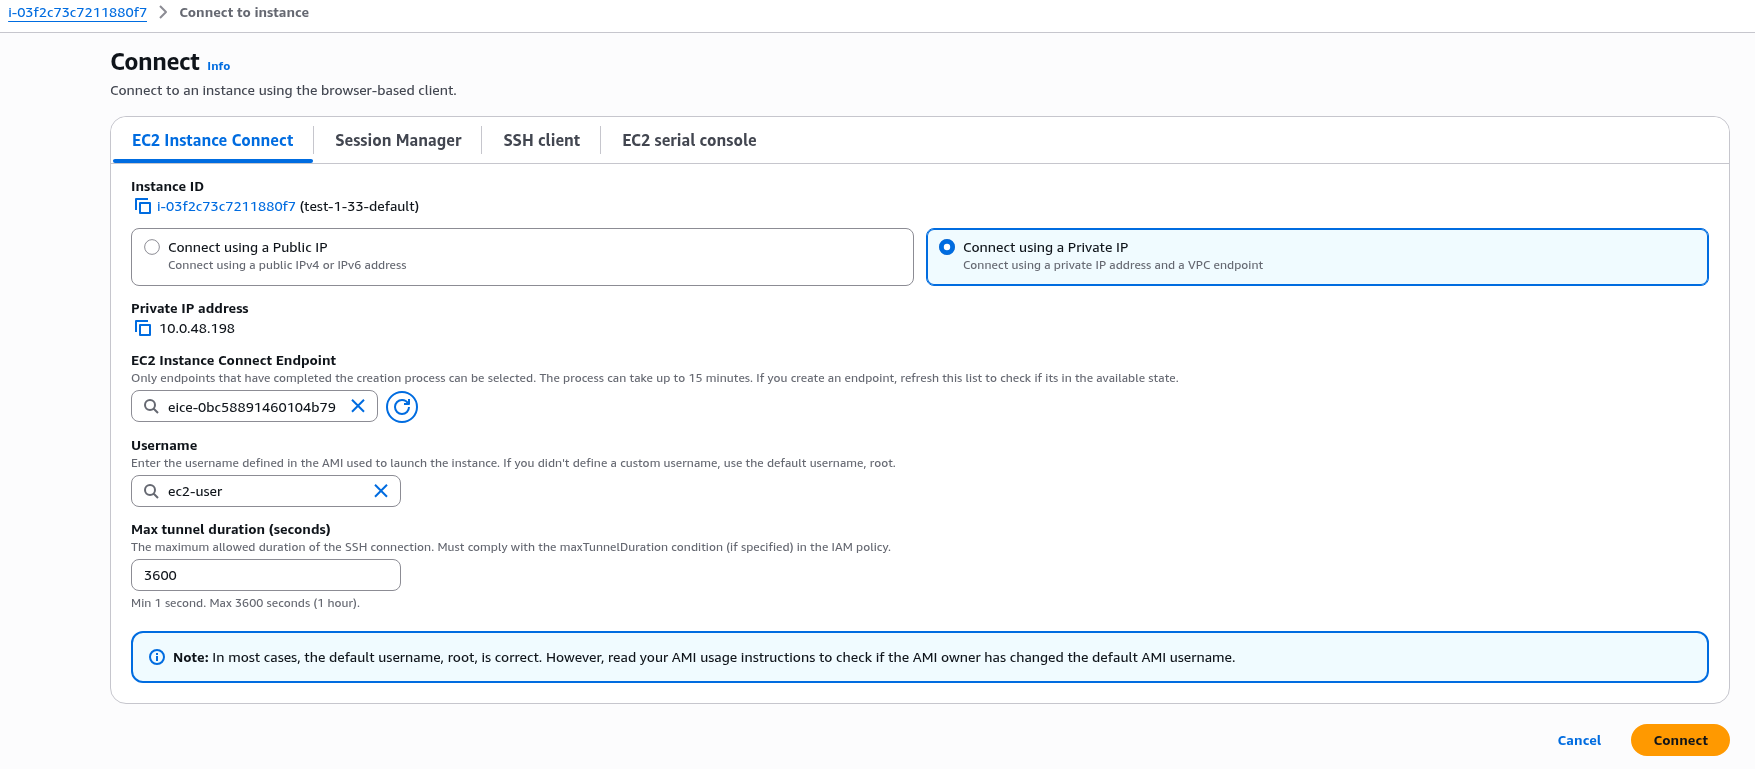This screenshot has width=1755, height=769.
Task: Copy the private IP address 10.0.48.198
Action: [x=143, y=328]
